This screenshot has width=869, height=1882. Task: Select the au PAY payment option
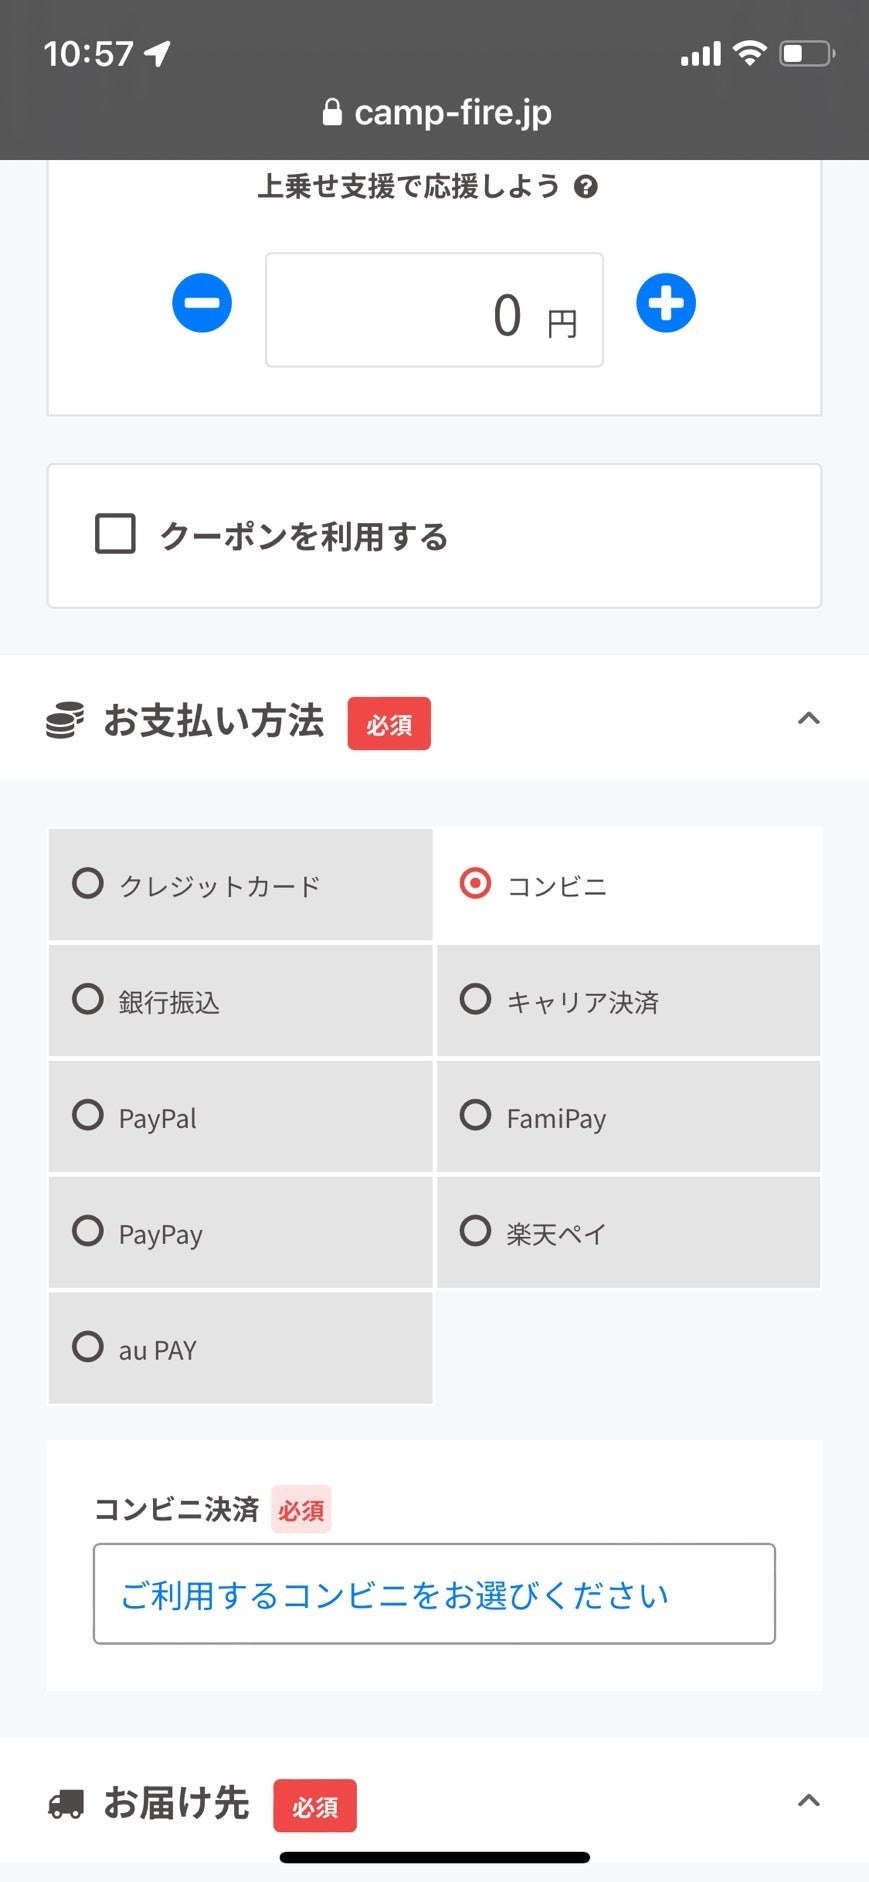[240, 1348]
